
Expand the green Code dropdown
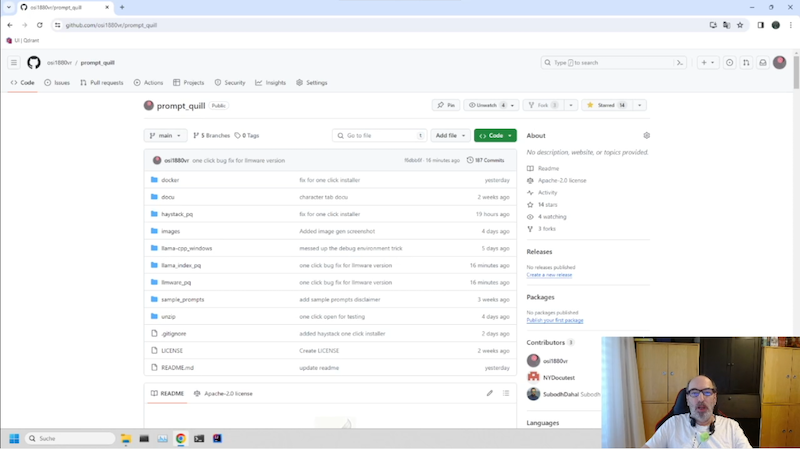pos(495,135)
